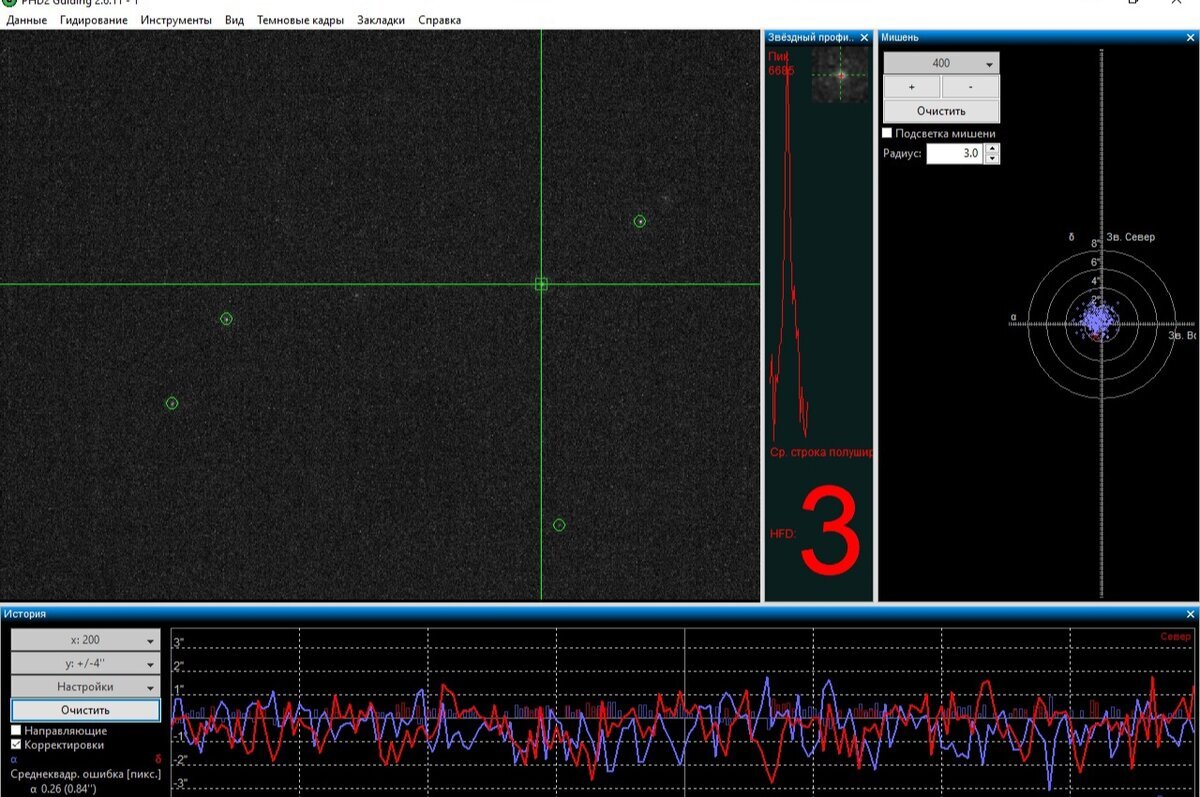Close the Звёздный профиль panel
Image resolution: width=1200 pixels, height=797 pixels.
[x=865, y=37]
